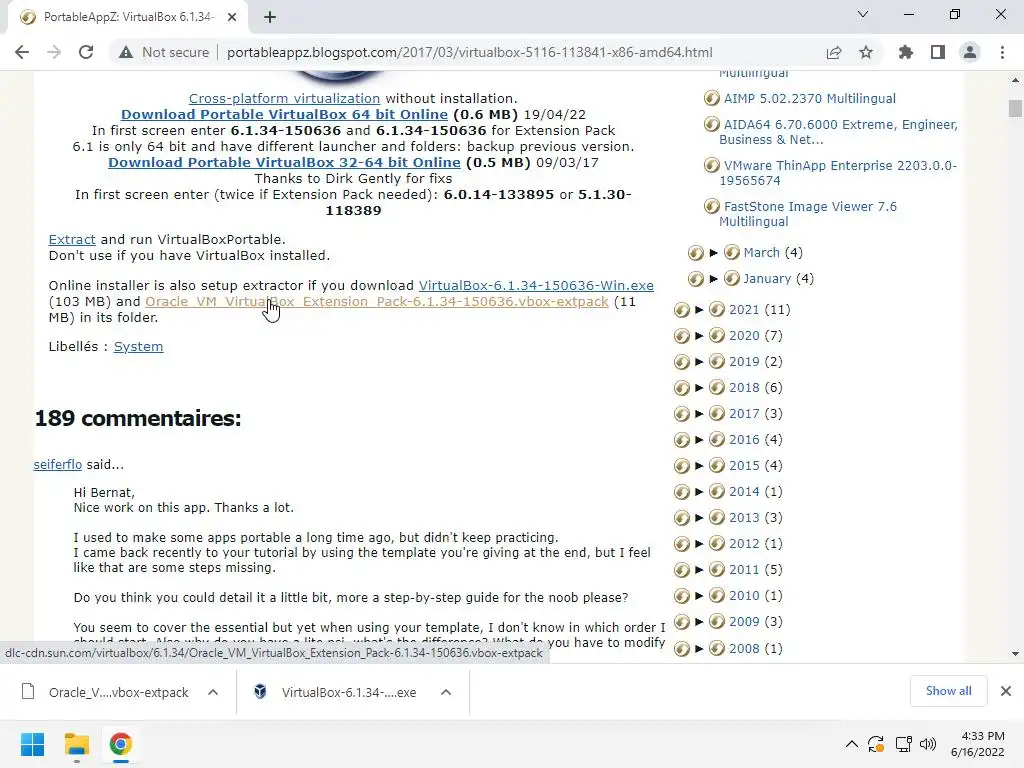Viewport: 1024px width, 768px height.
Task: Click the scrollbar down arrow
Action: (1015, 654)
